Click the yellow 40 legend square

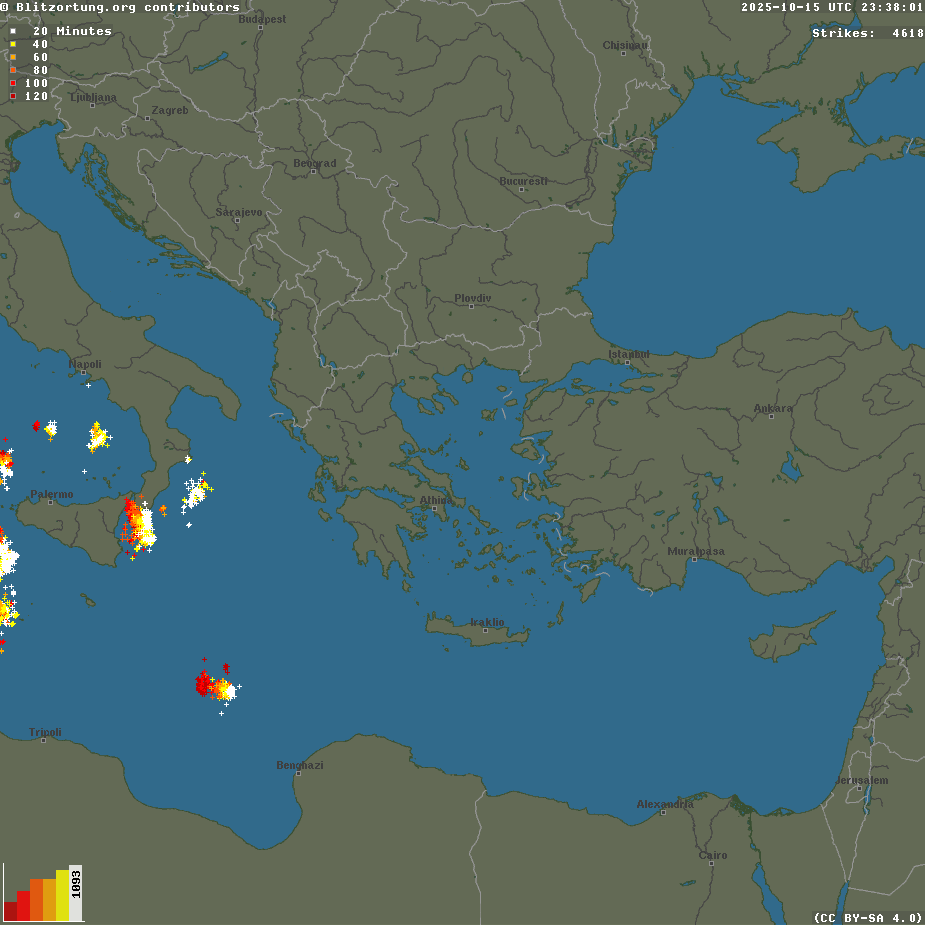click(x=13, y=44)
